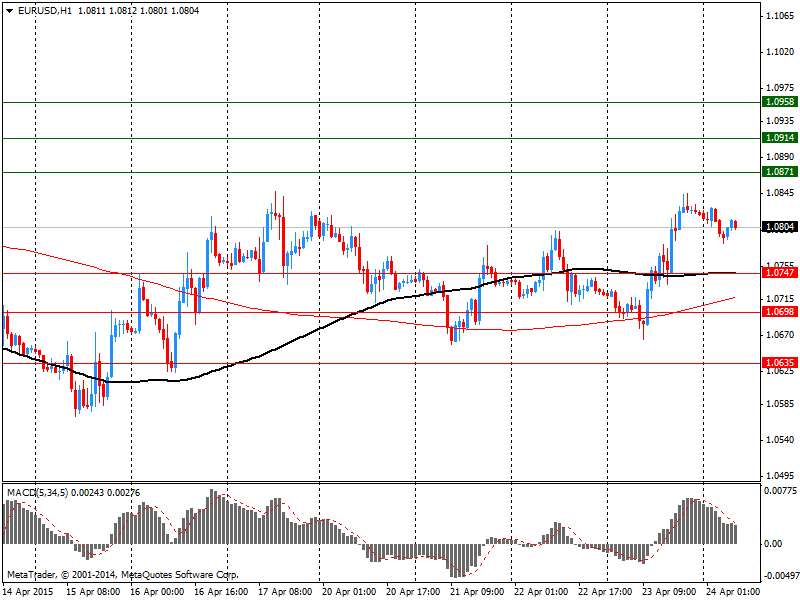Click the 14 Apr 2015 date label
The image size is (800, 600).
click(29, 592)
